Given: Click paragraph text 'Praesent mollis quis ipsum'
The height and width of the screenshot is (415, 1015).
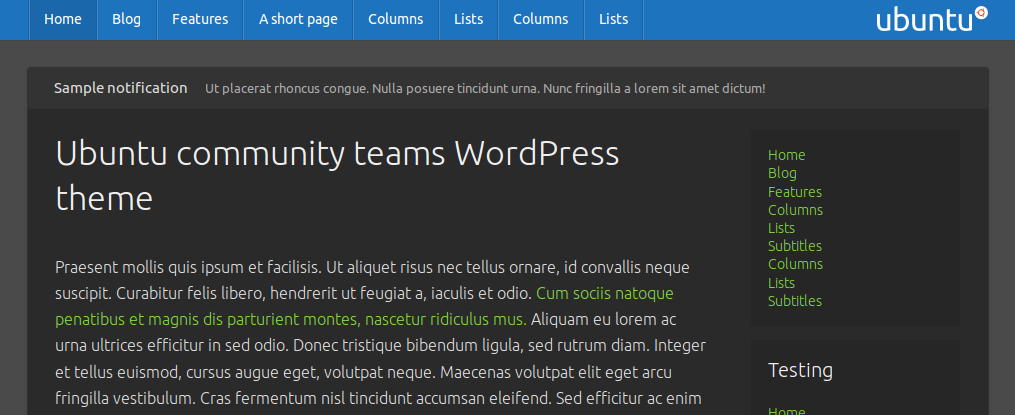Looking at the screenshot, I should pyautogui.click(x=150, y=267).
